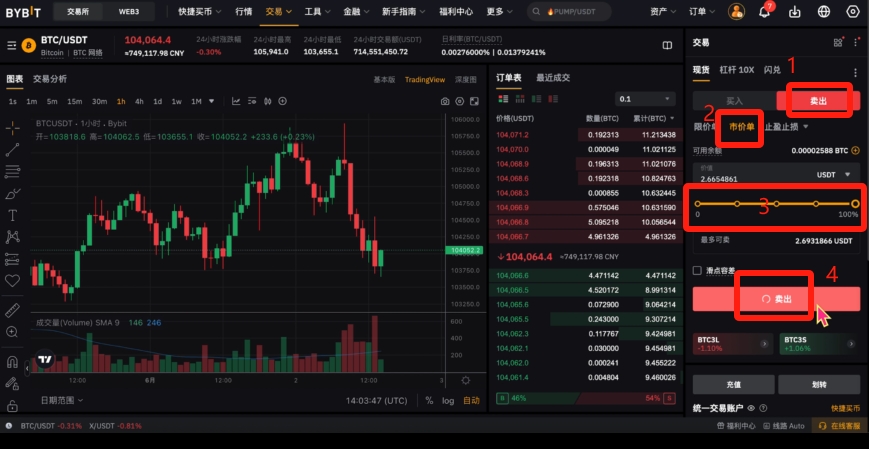Select the zoom in tool
Viewport: 869px width, 449px height.
12,331
